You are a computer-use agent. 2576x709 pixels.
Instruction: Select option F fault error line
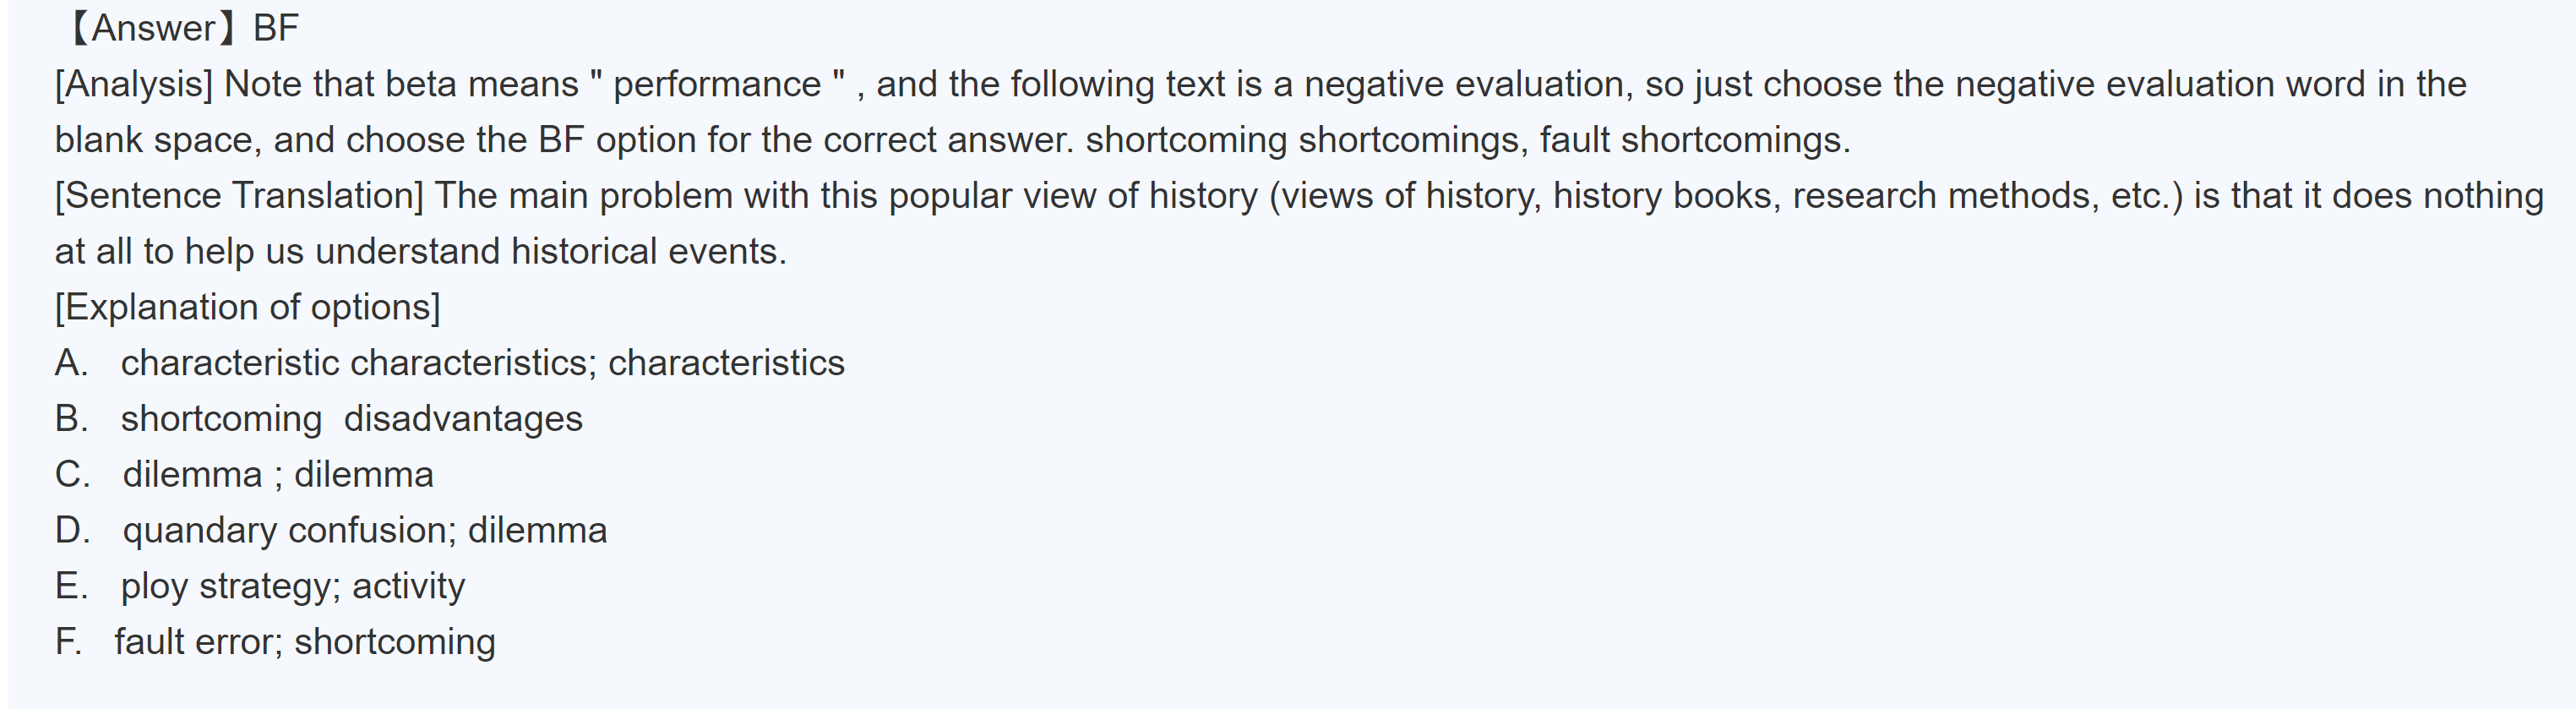click(x=275, y=642)
